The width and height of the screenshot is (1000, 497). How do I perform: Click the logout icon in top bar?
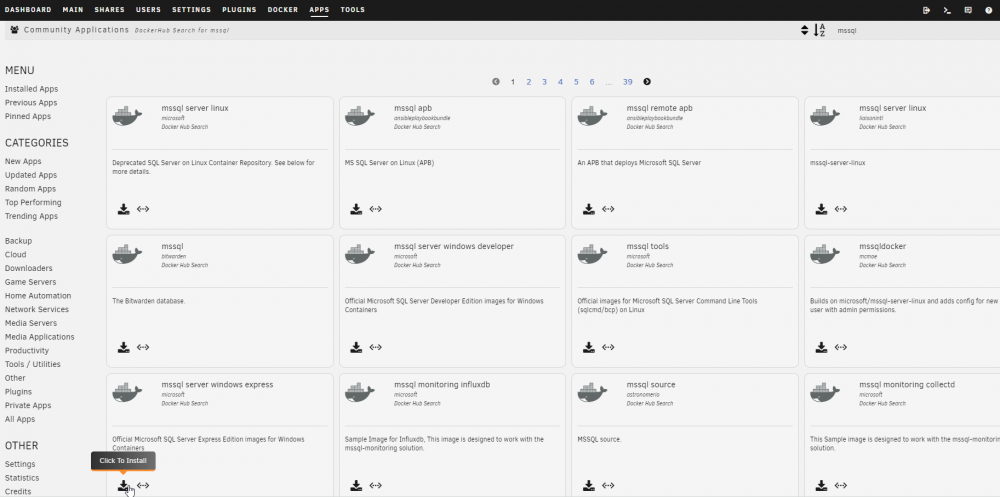(927, 10)
